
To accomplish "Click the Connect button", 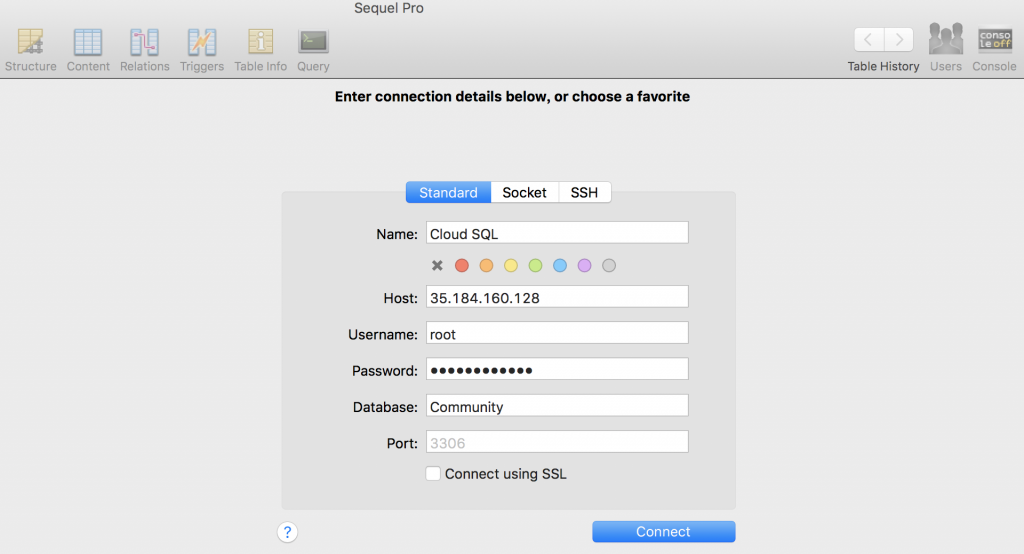I will click(x=664, y=532).
